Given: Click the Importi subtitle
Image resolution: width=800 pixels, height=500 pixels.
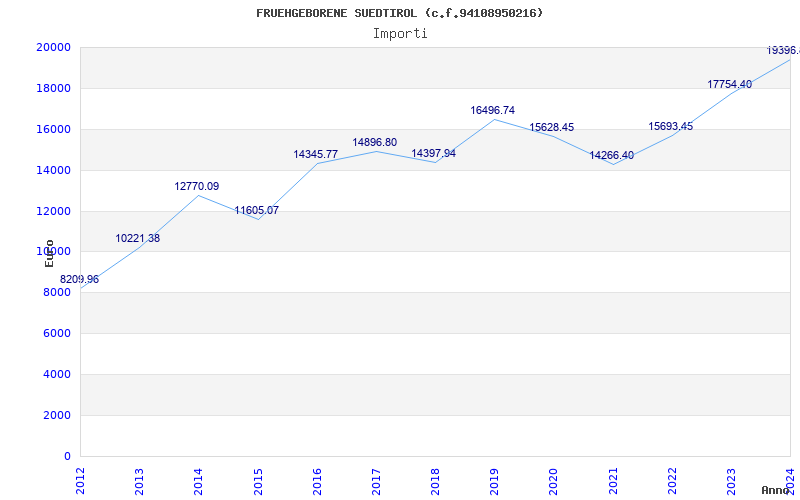Looking at the screenshot, I should click(x=400, y=34).
